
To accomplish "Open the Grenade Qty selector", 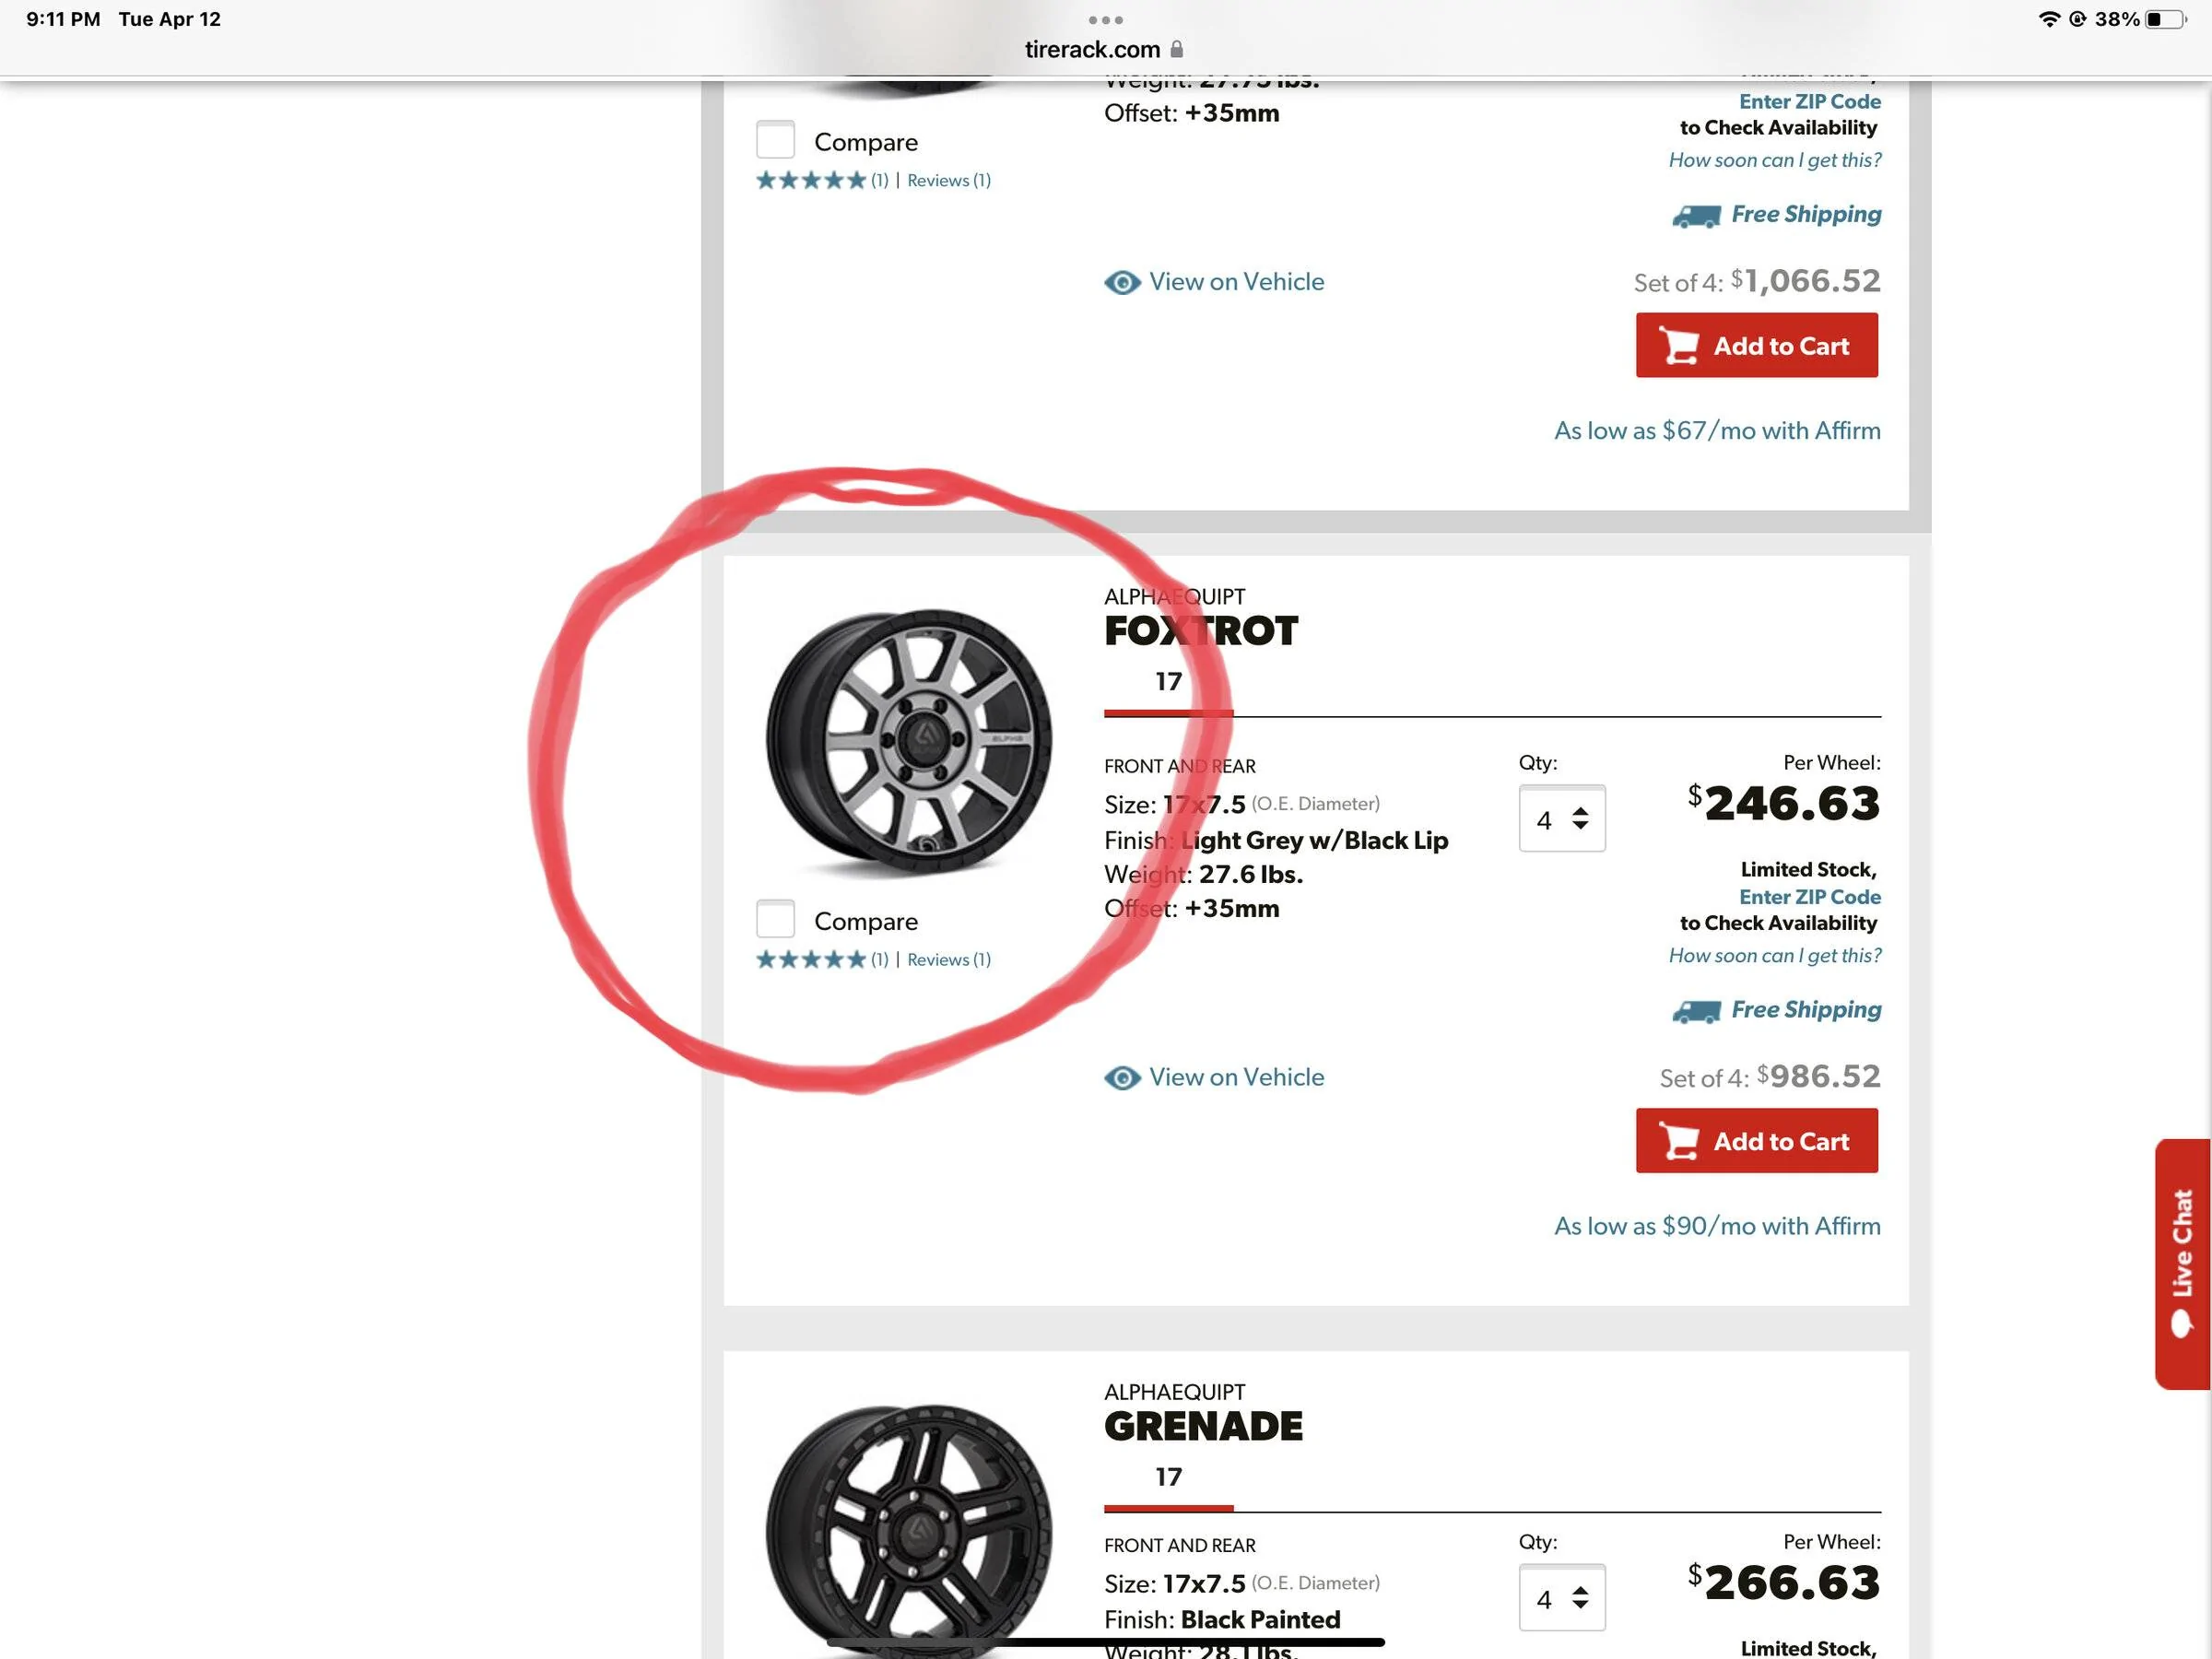I will coord(1561,1598).
